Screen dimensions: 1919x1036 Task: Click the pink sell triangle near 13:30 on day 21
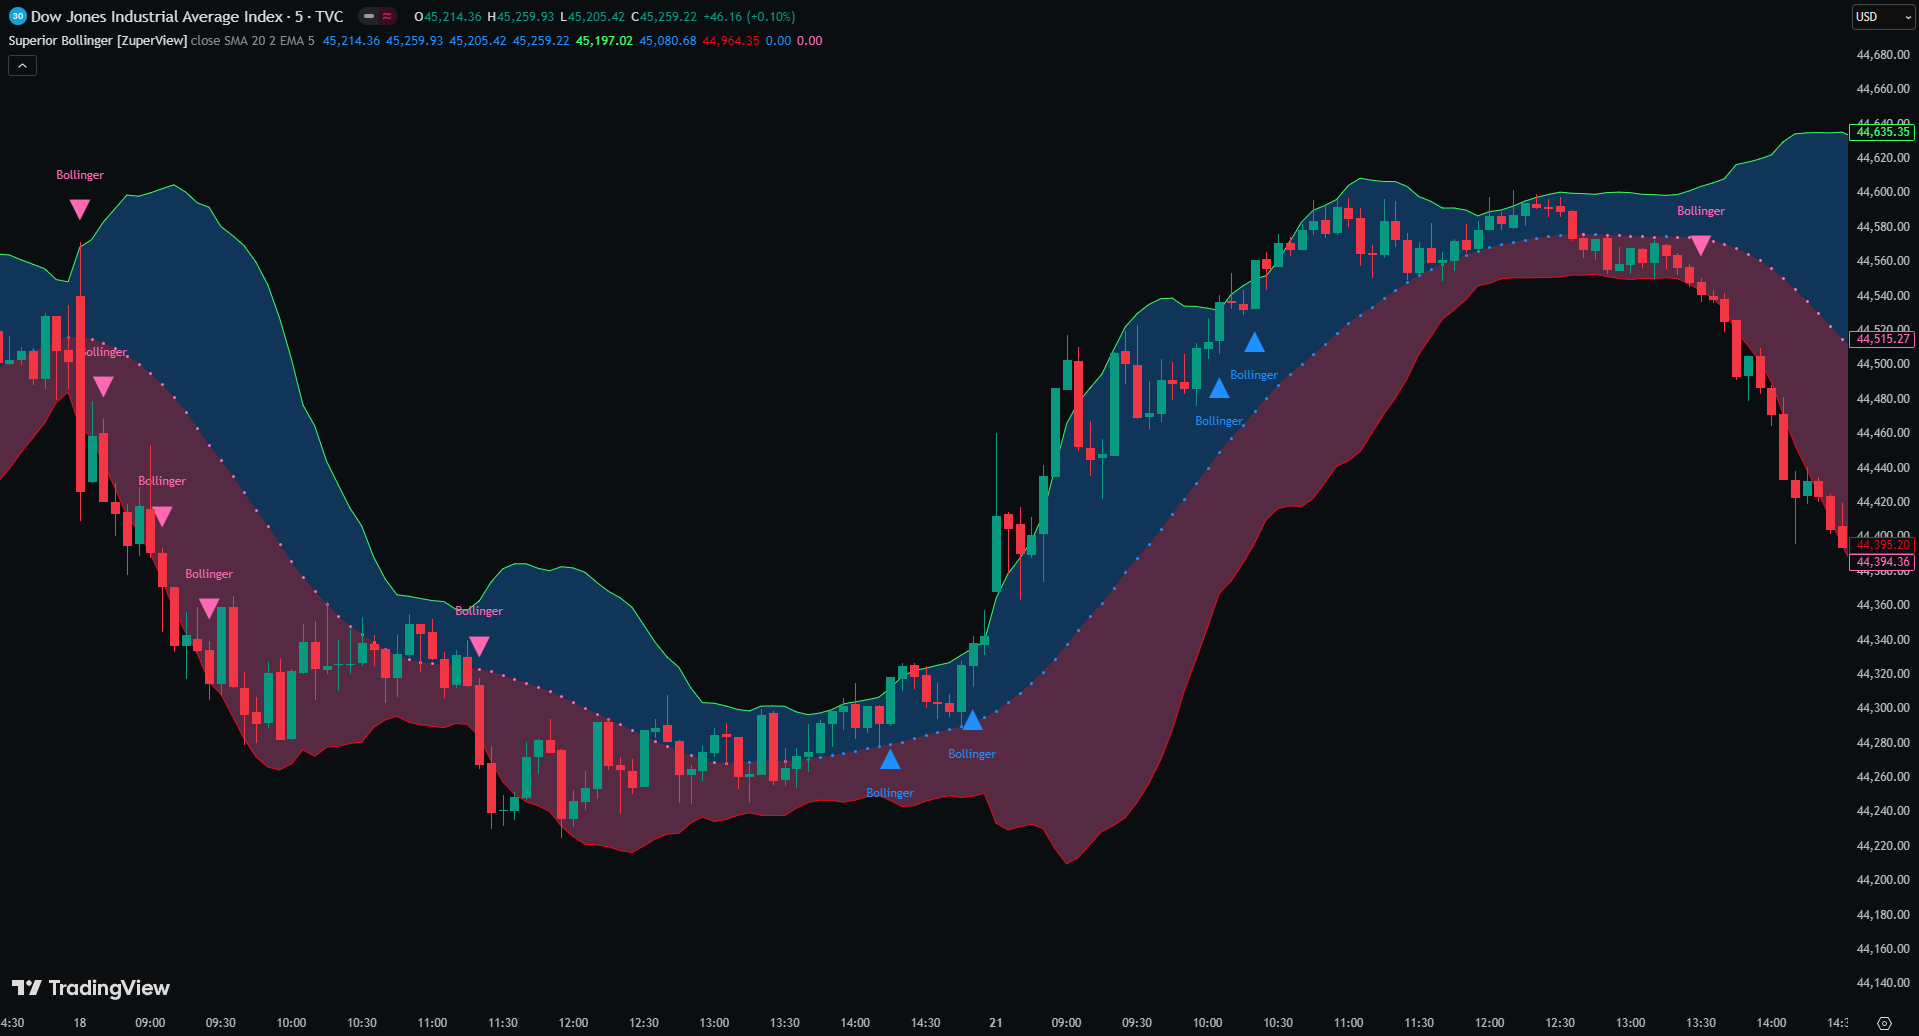[1700, 244]
